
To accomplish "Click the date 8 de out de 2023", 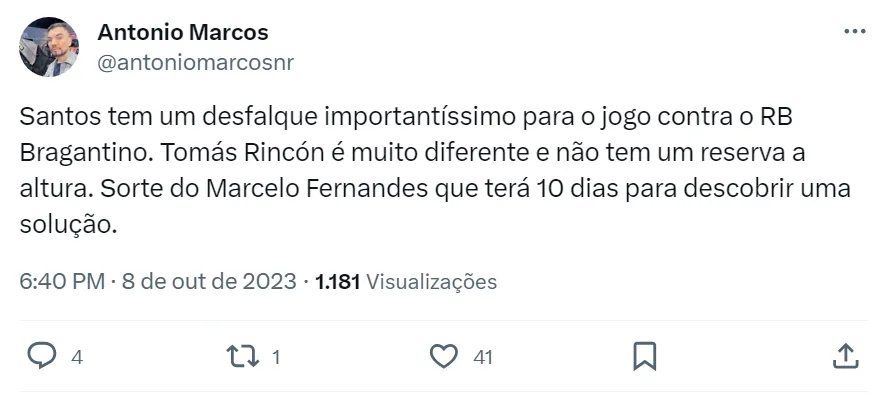I will 209,281.
